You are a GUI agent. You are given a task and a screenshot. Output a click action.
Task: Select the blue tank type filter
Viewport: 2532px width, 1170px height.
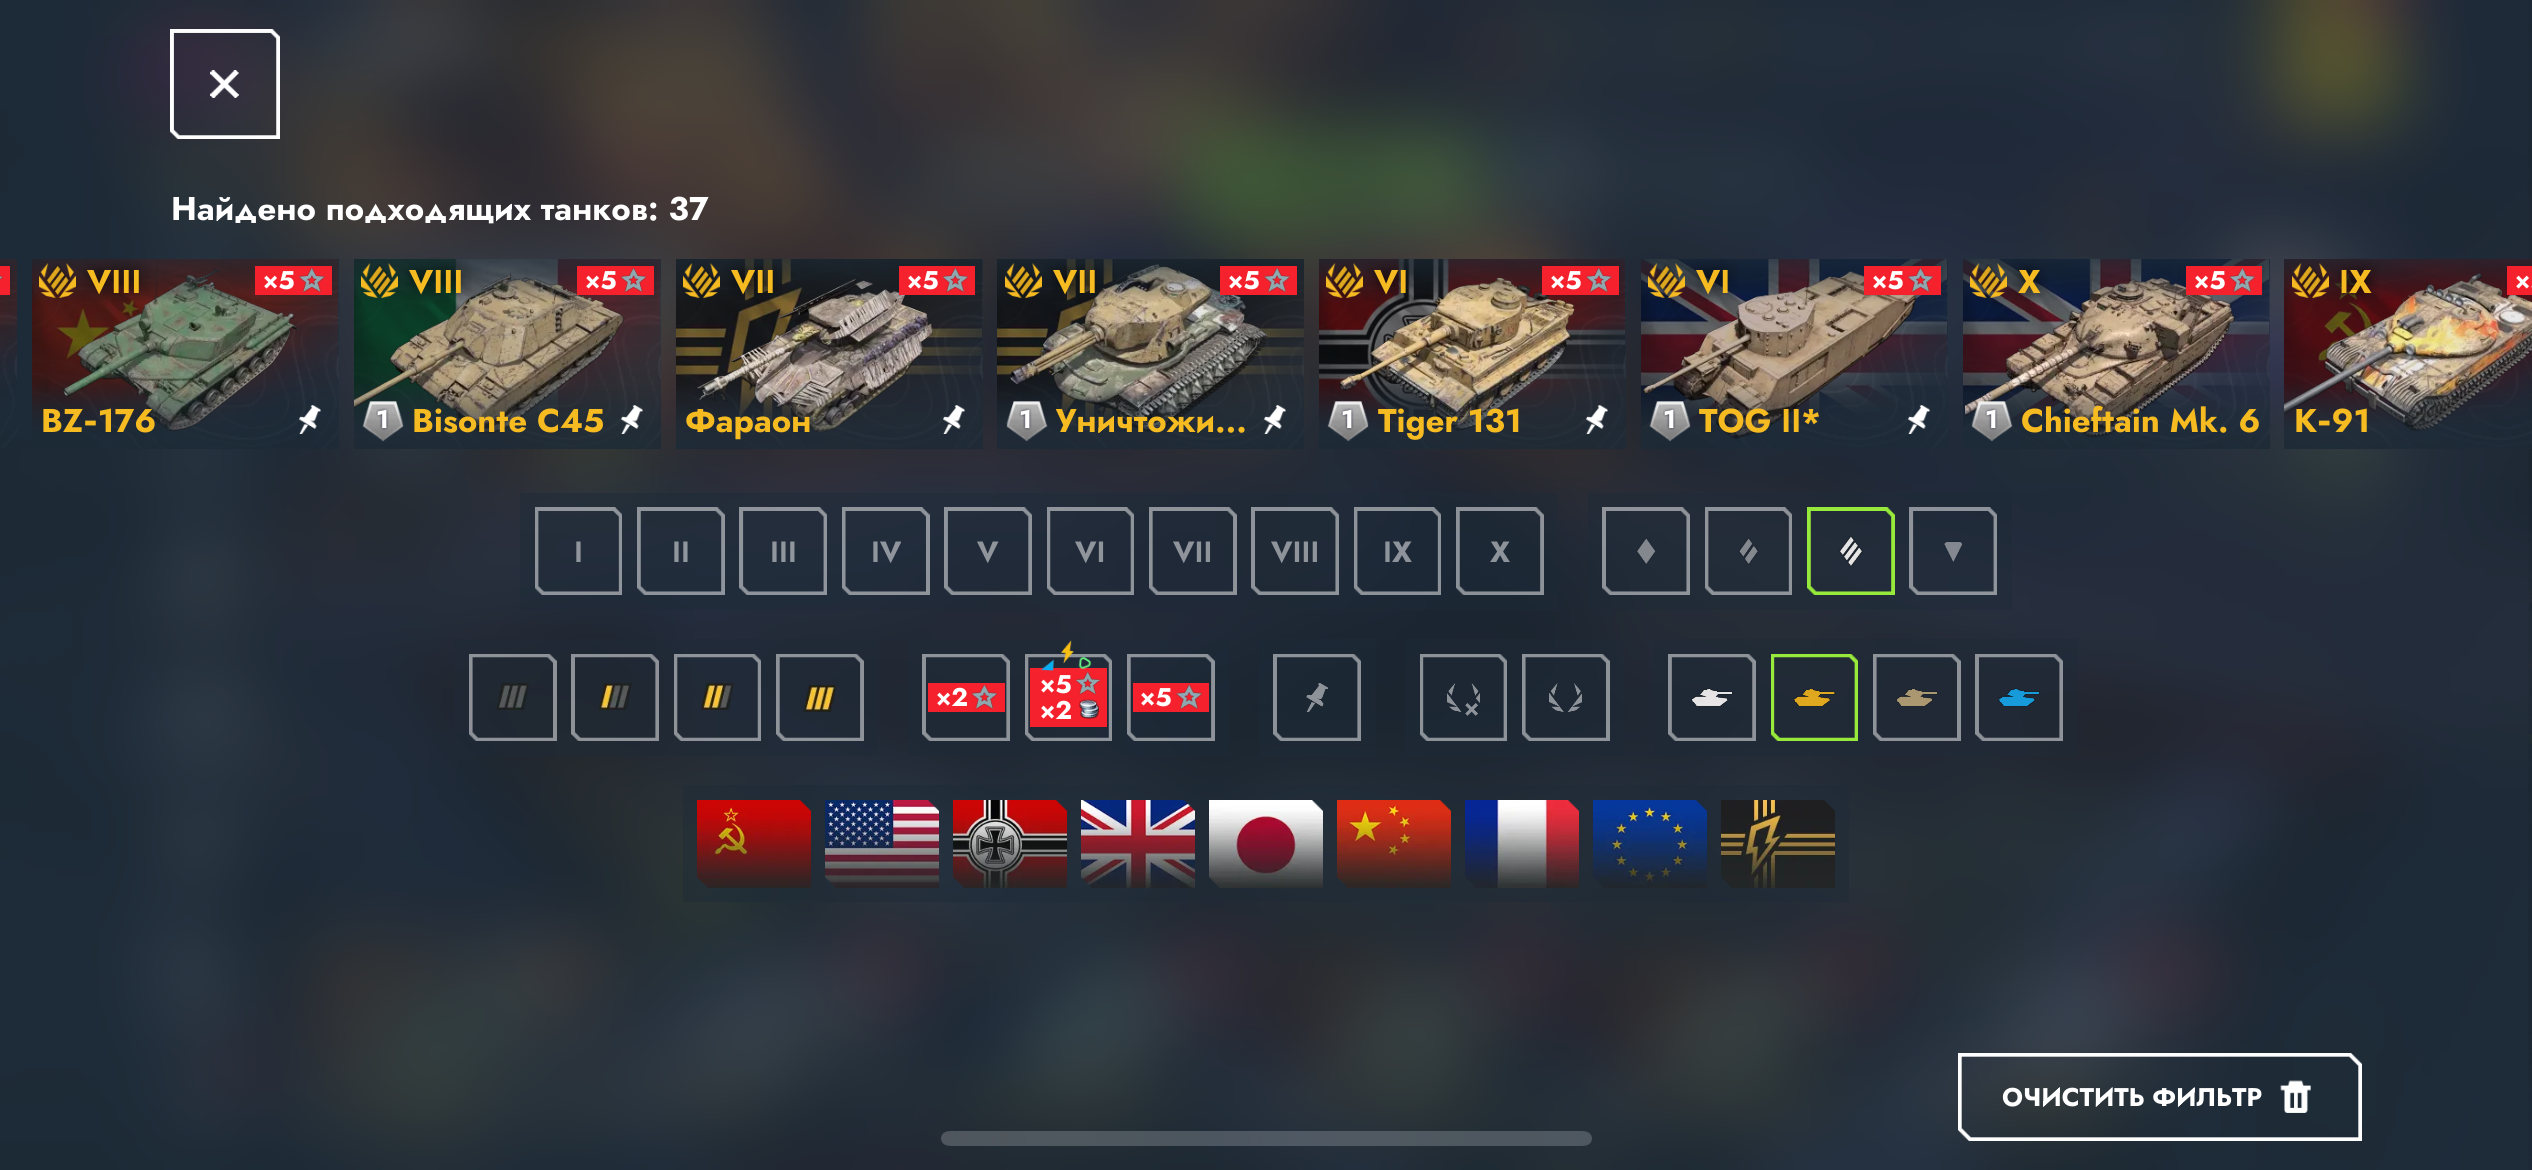coord(2018,697)
